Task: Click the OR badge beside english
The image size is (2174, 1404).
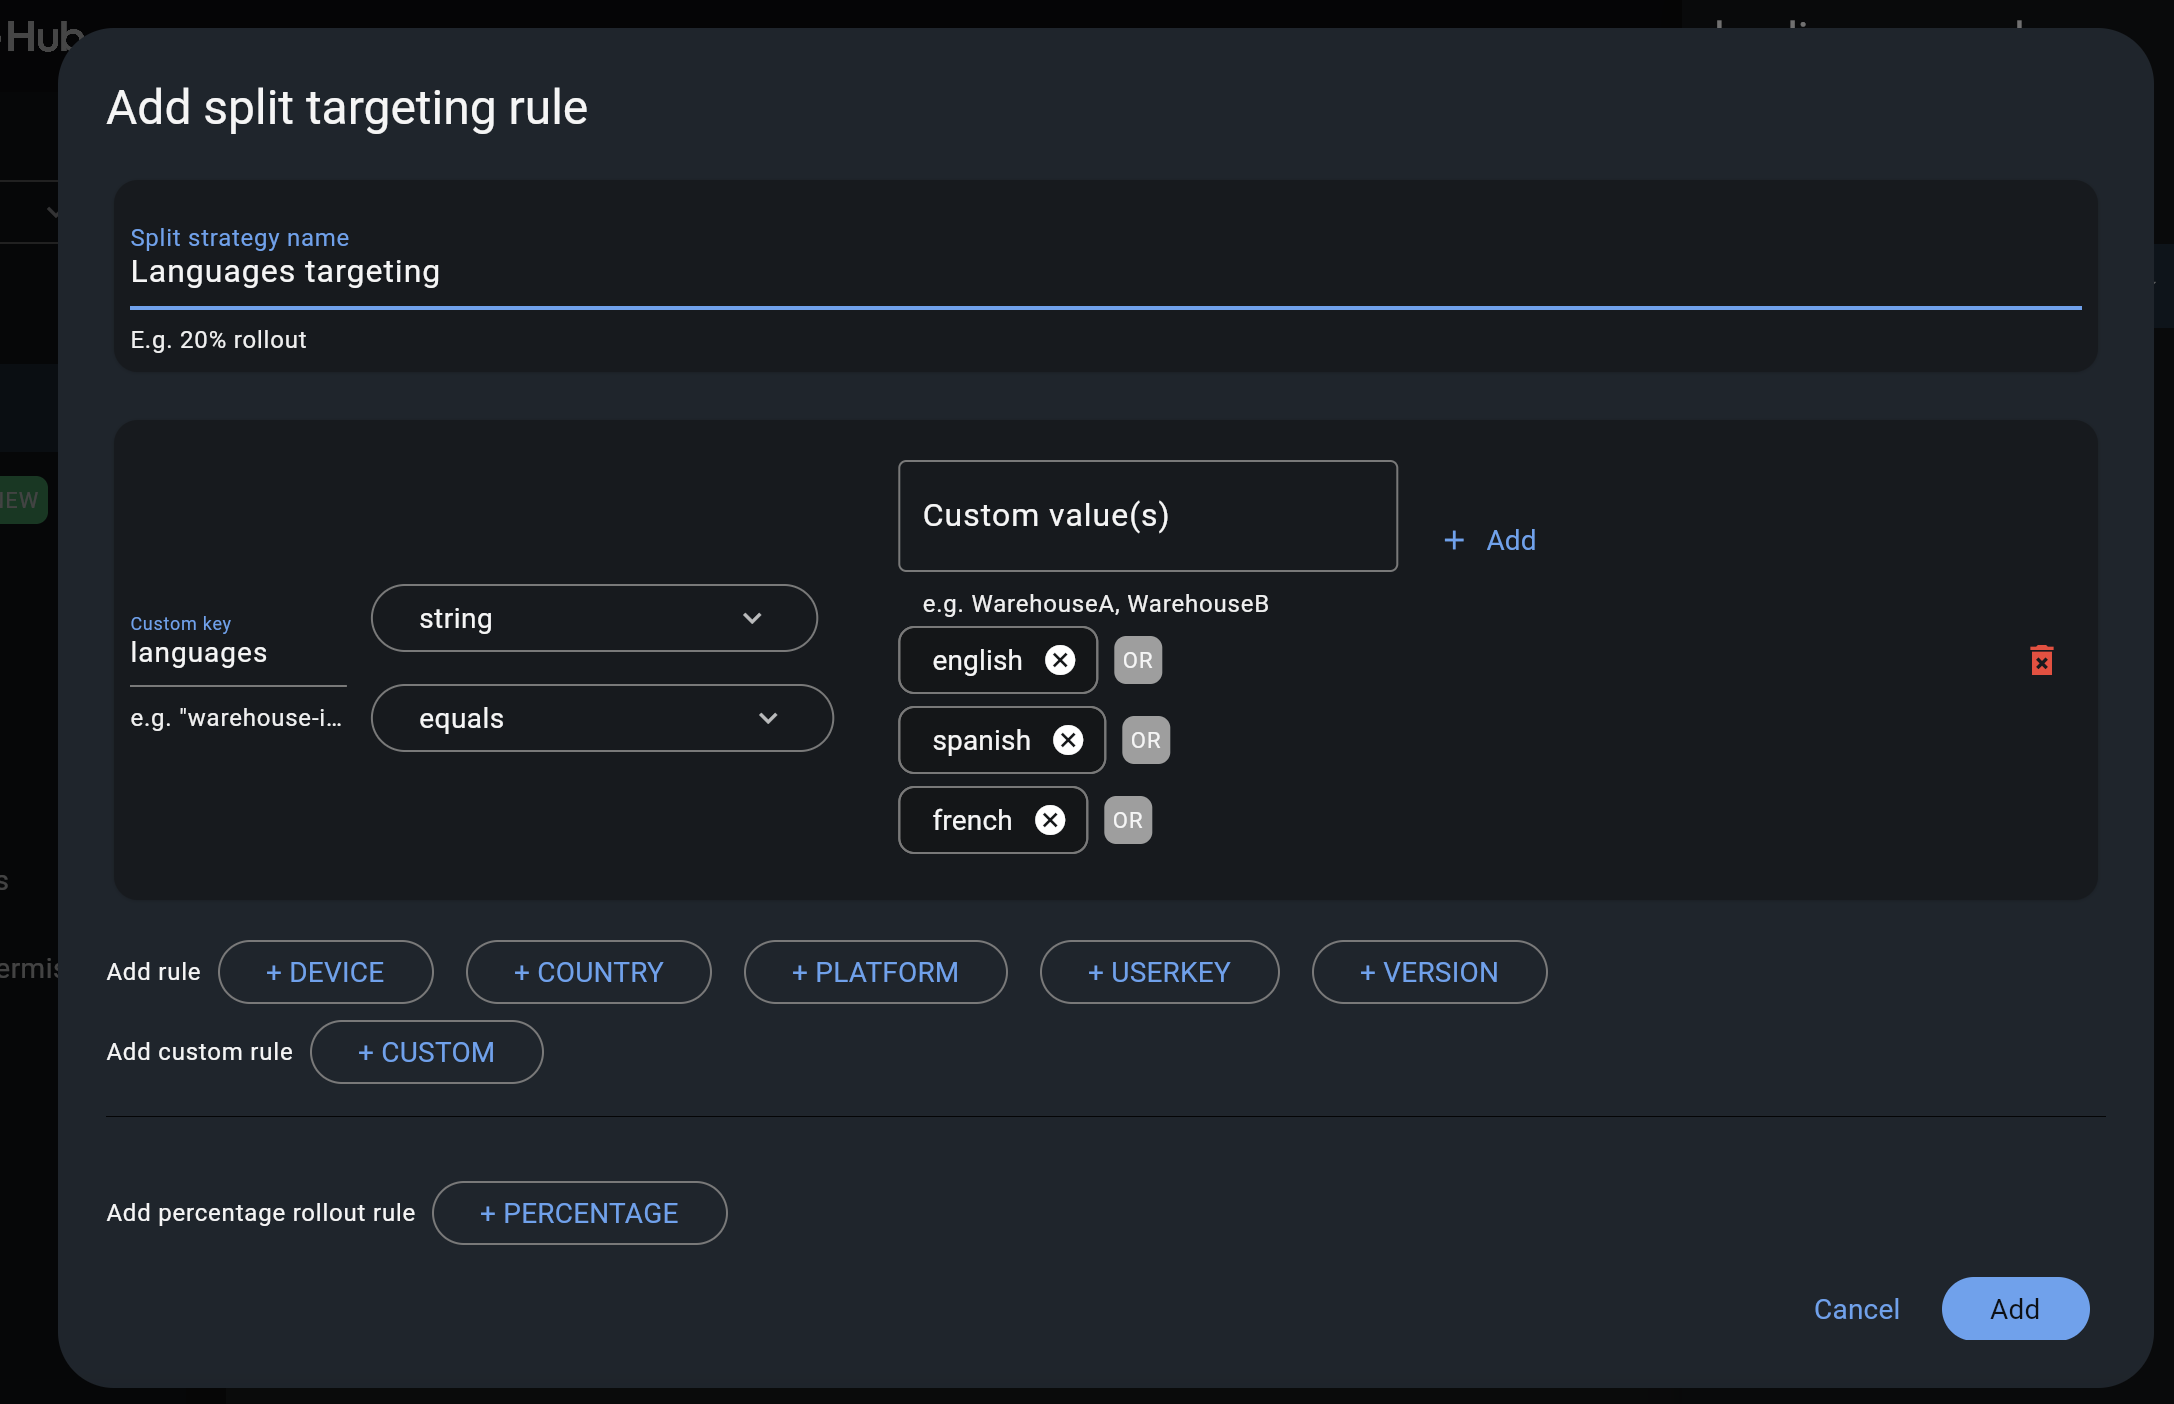Action: 1137,660
